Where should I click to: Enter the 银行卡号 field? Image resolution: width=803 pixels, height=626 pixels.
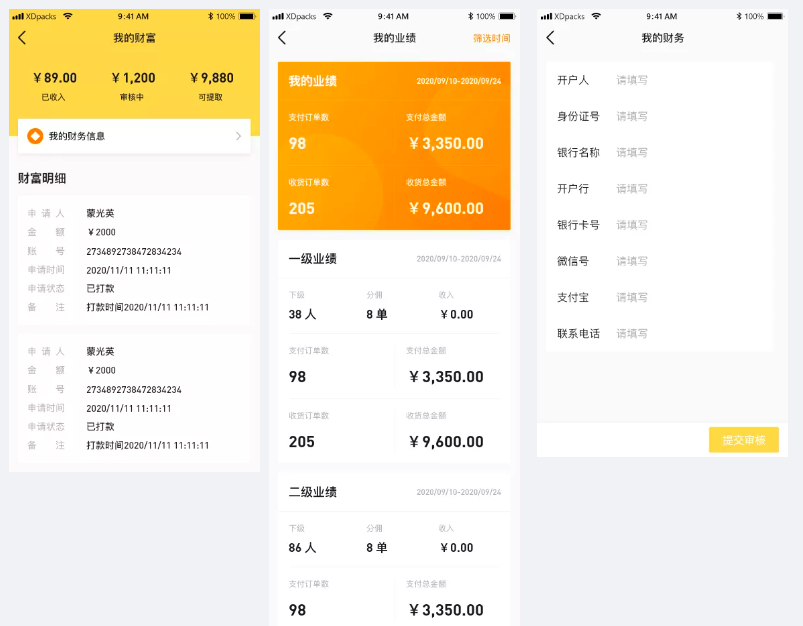pyautogui.click(x=690, y=225)
